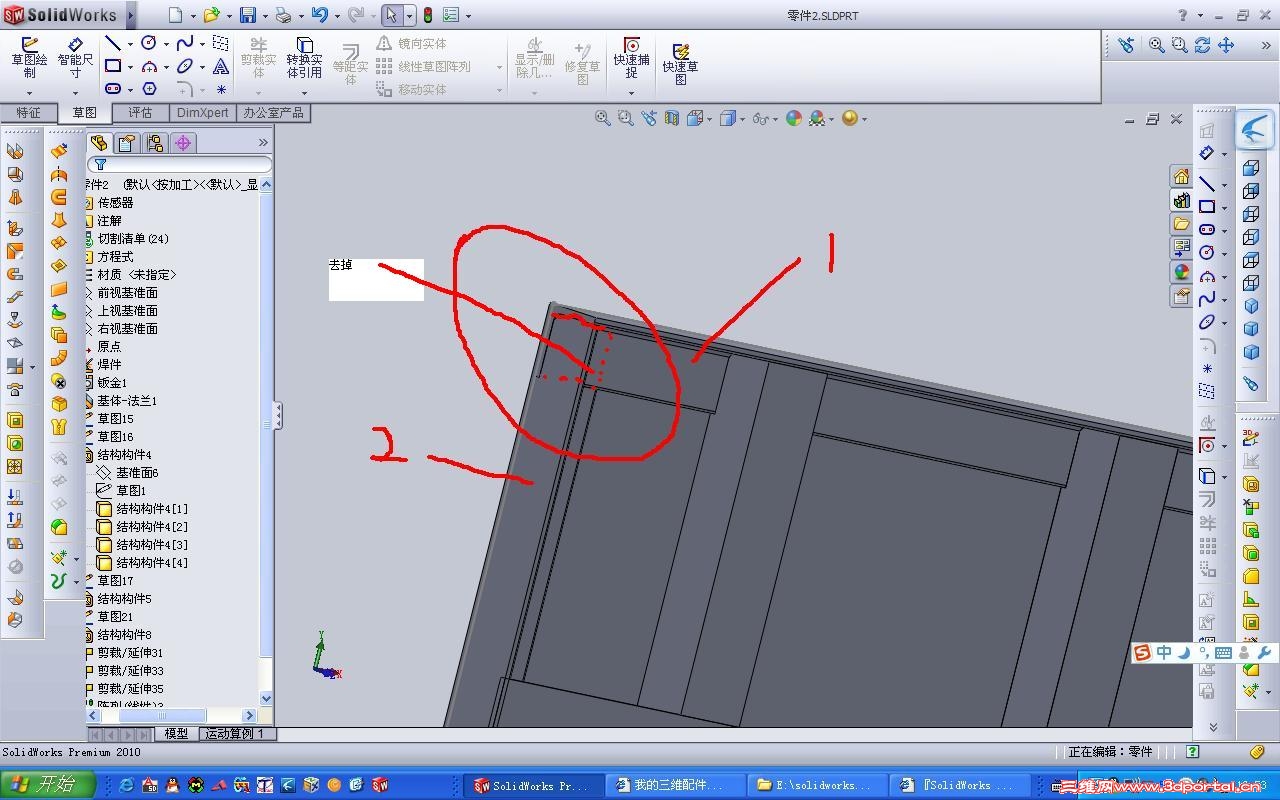
Task: Select the Circle sketch tool in the ribbon
Action: [x=149, y=43]
